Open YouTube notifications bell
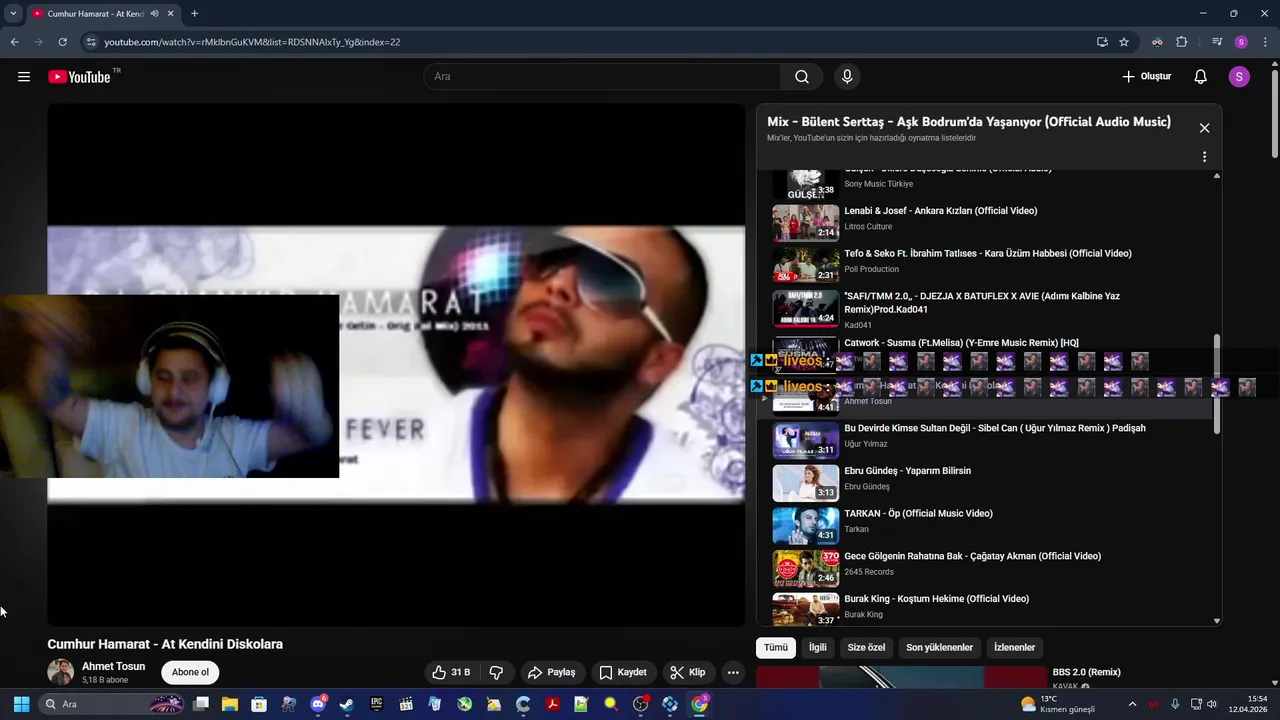 [x=1201, y=77]
